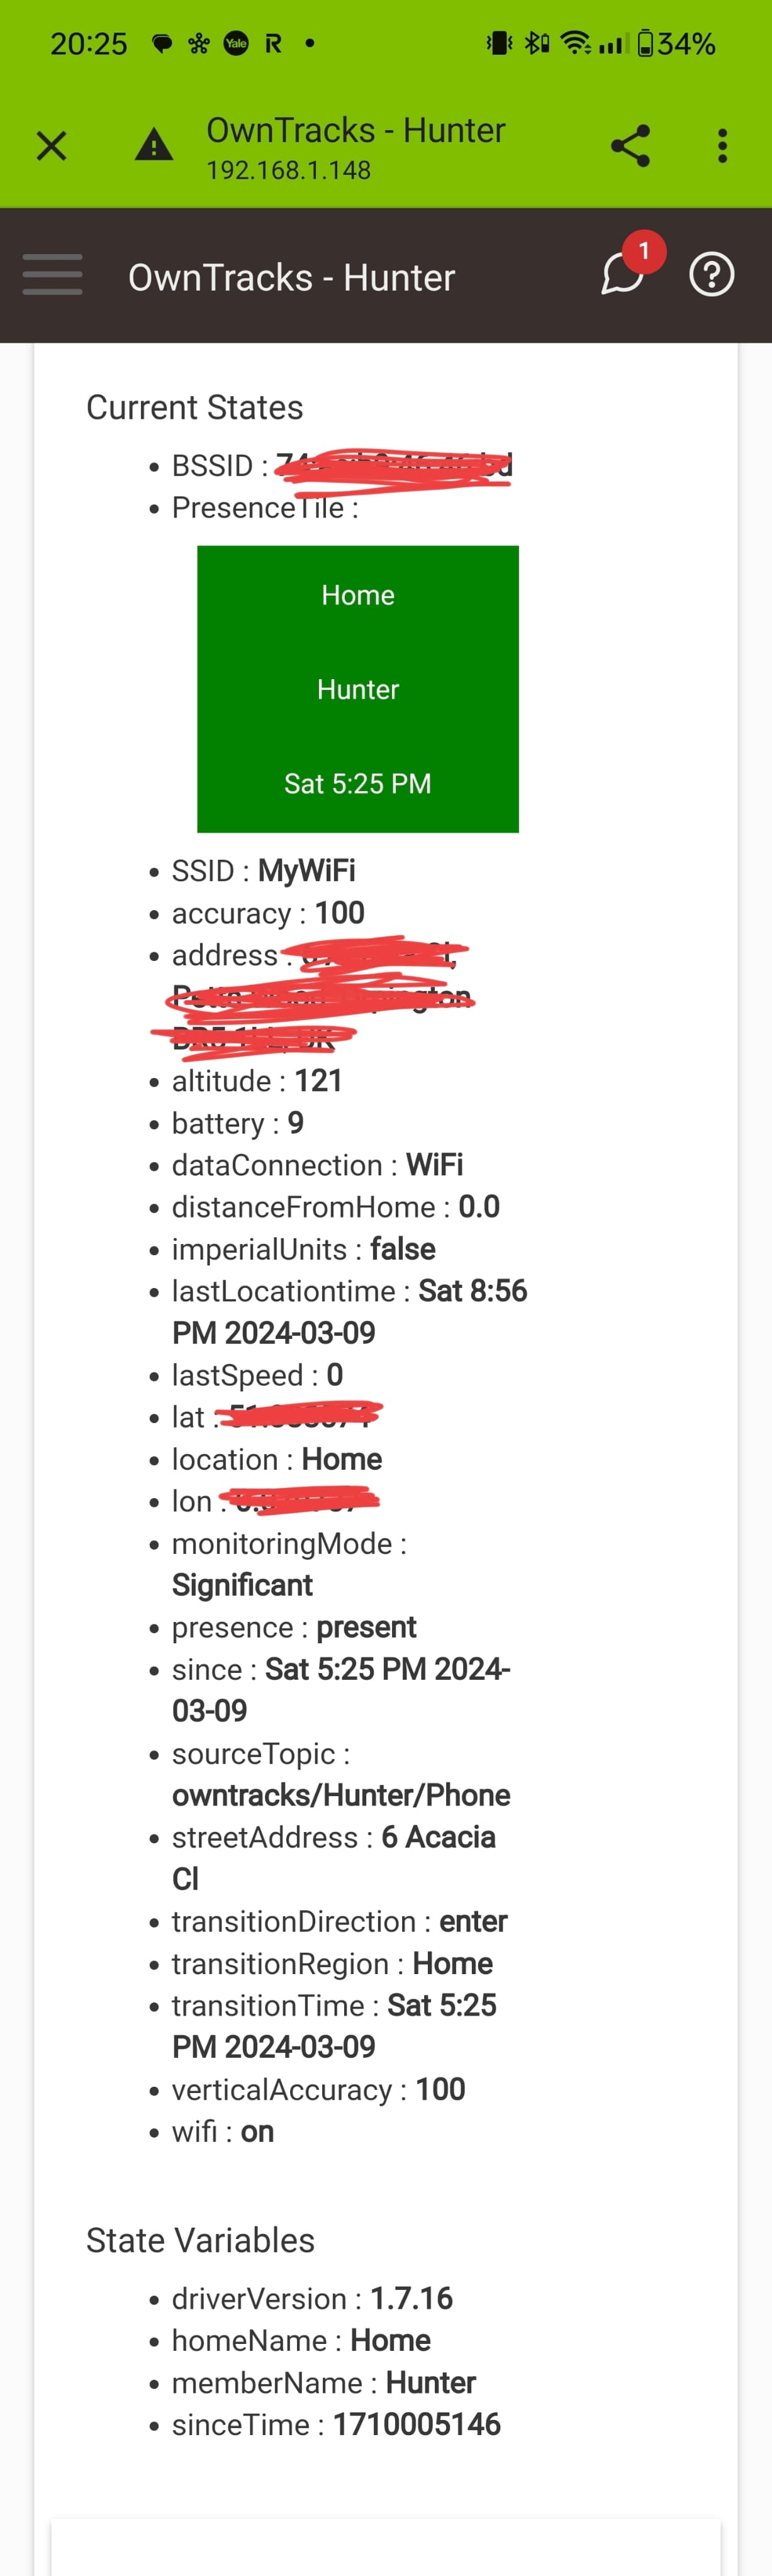Tap the monitoringMode Significant value

[x=242, y=1585]
